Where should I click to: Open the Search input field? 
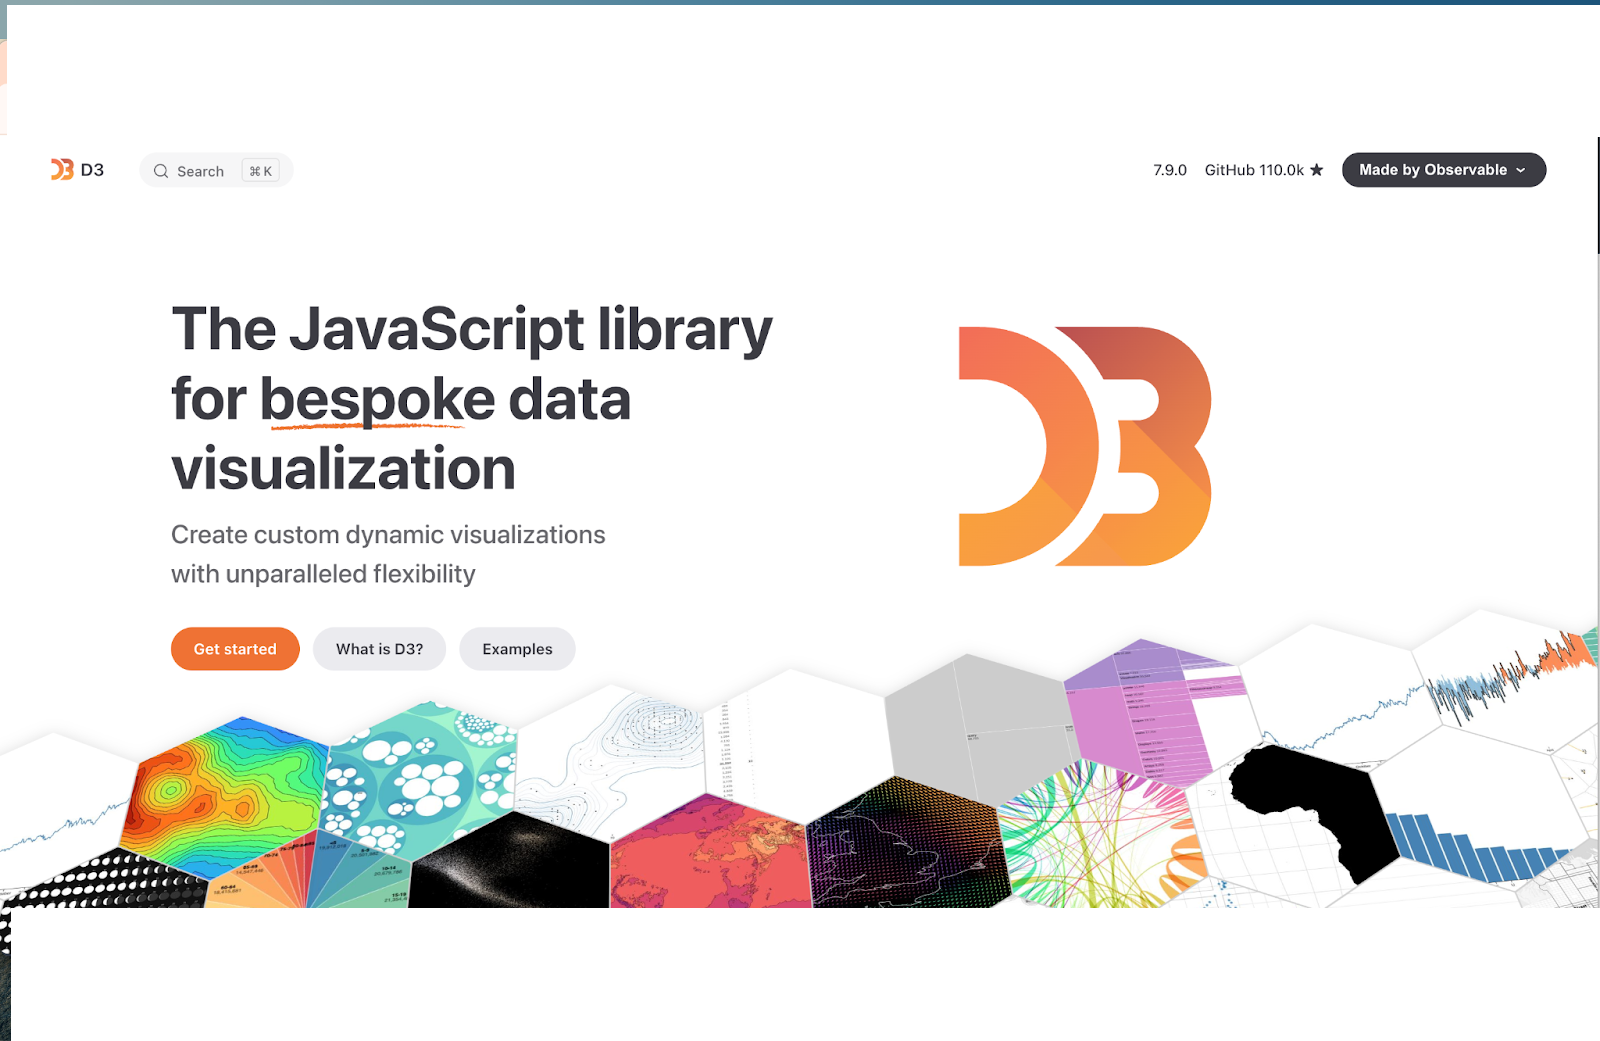[x=216, y=170]
